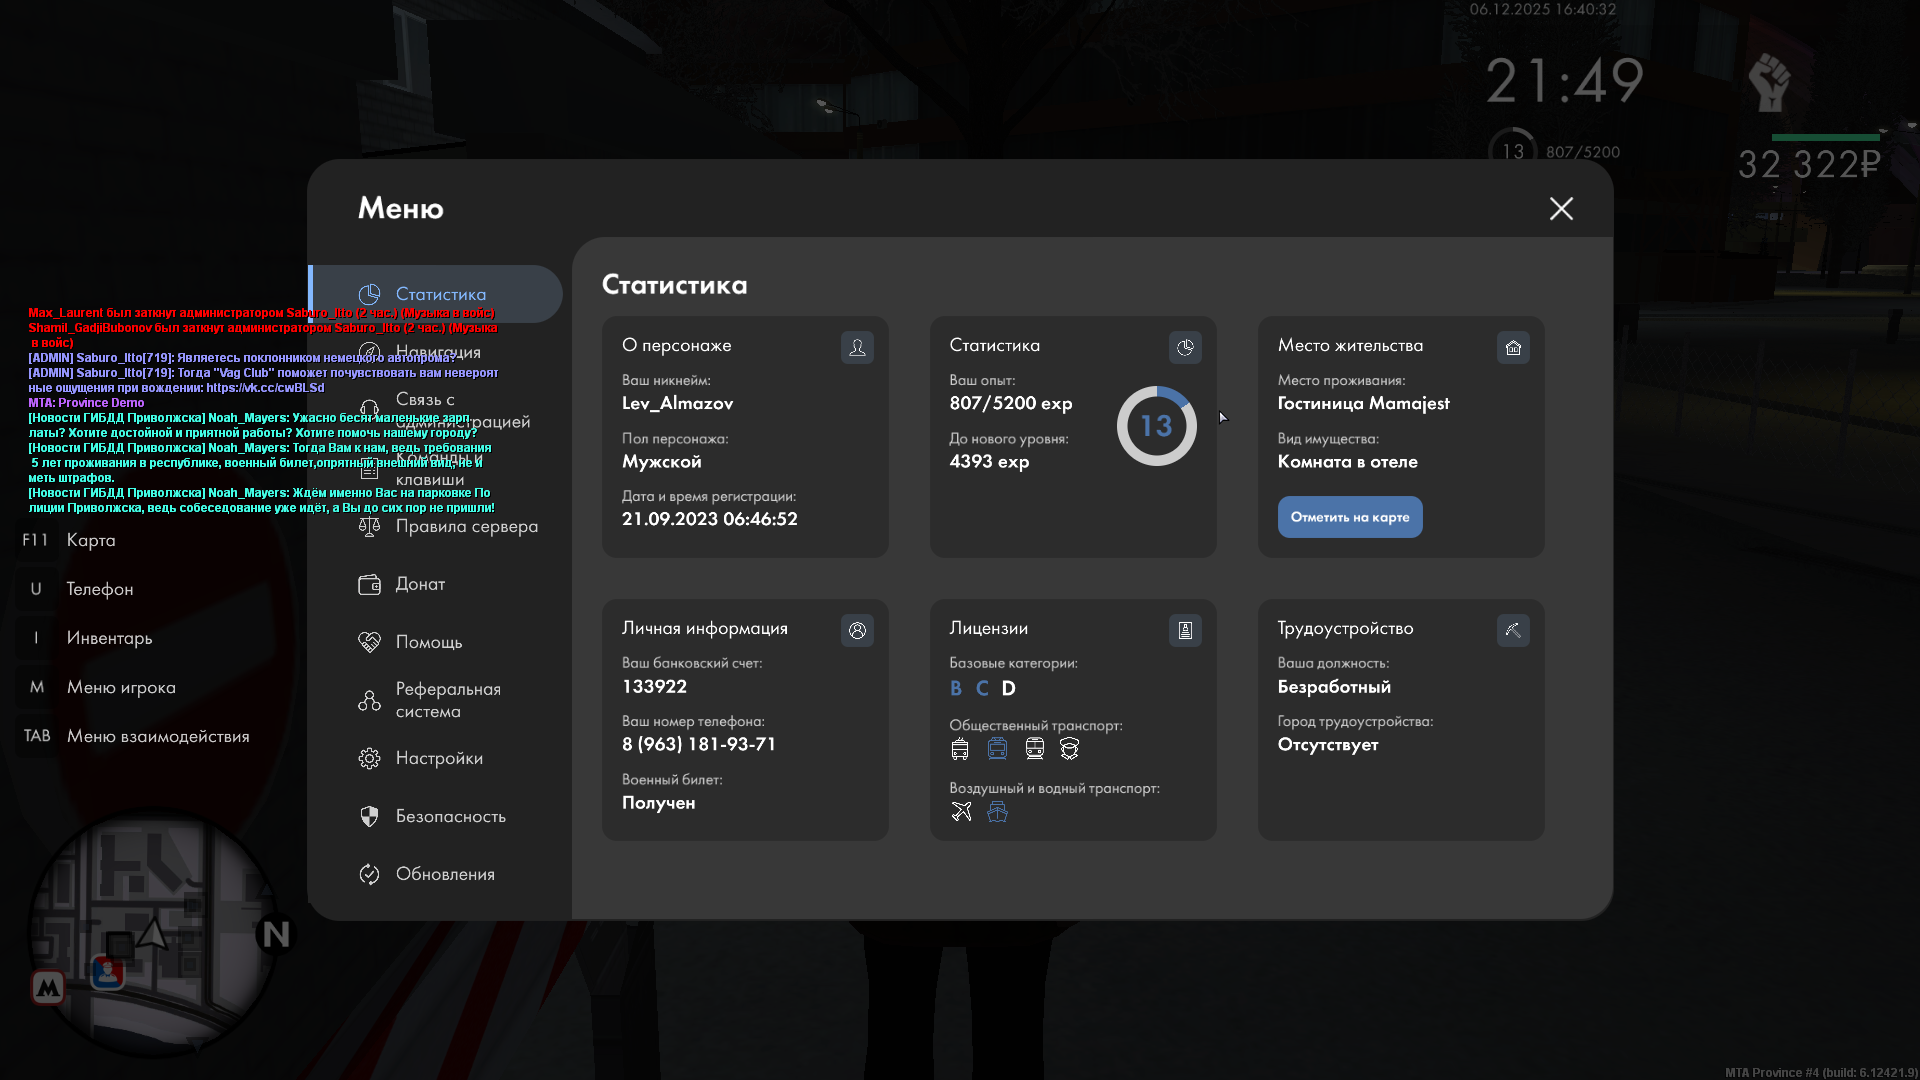Open the Статистика menu section
The height and width of the screenshot is (1080, 1920).
438,294
